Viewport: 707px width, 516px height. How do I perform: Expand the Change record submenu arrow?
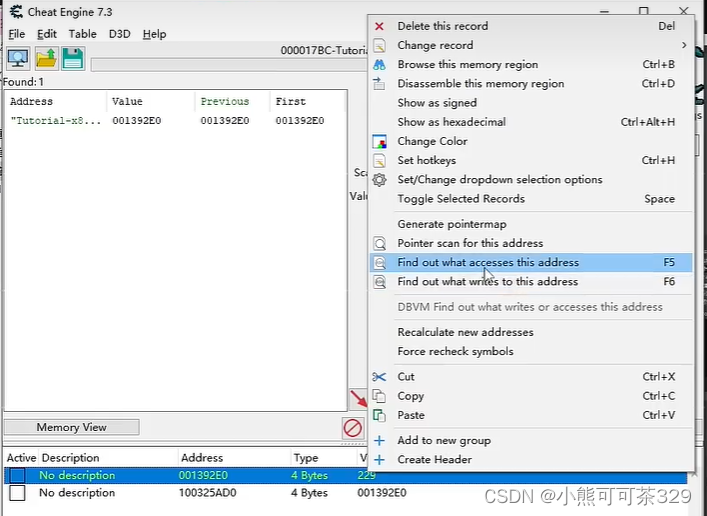click(684, 45)
